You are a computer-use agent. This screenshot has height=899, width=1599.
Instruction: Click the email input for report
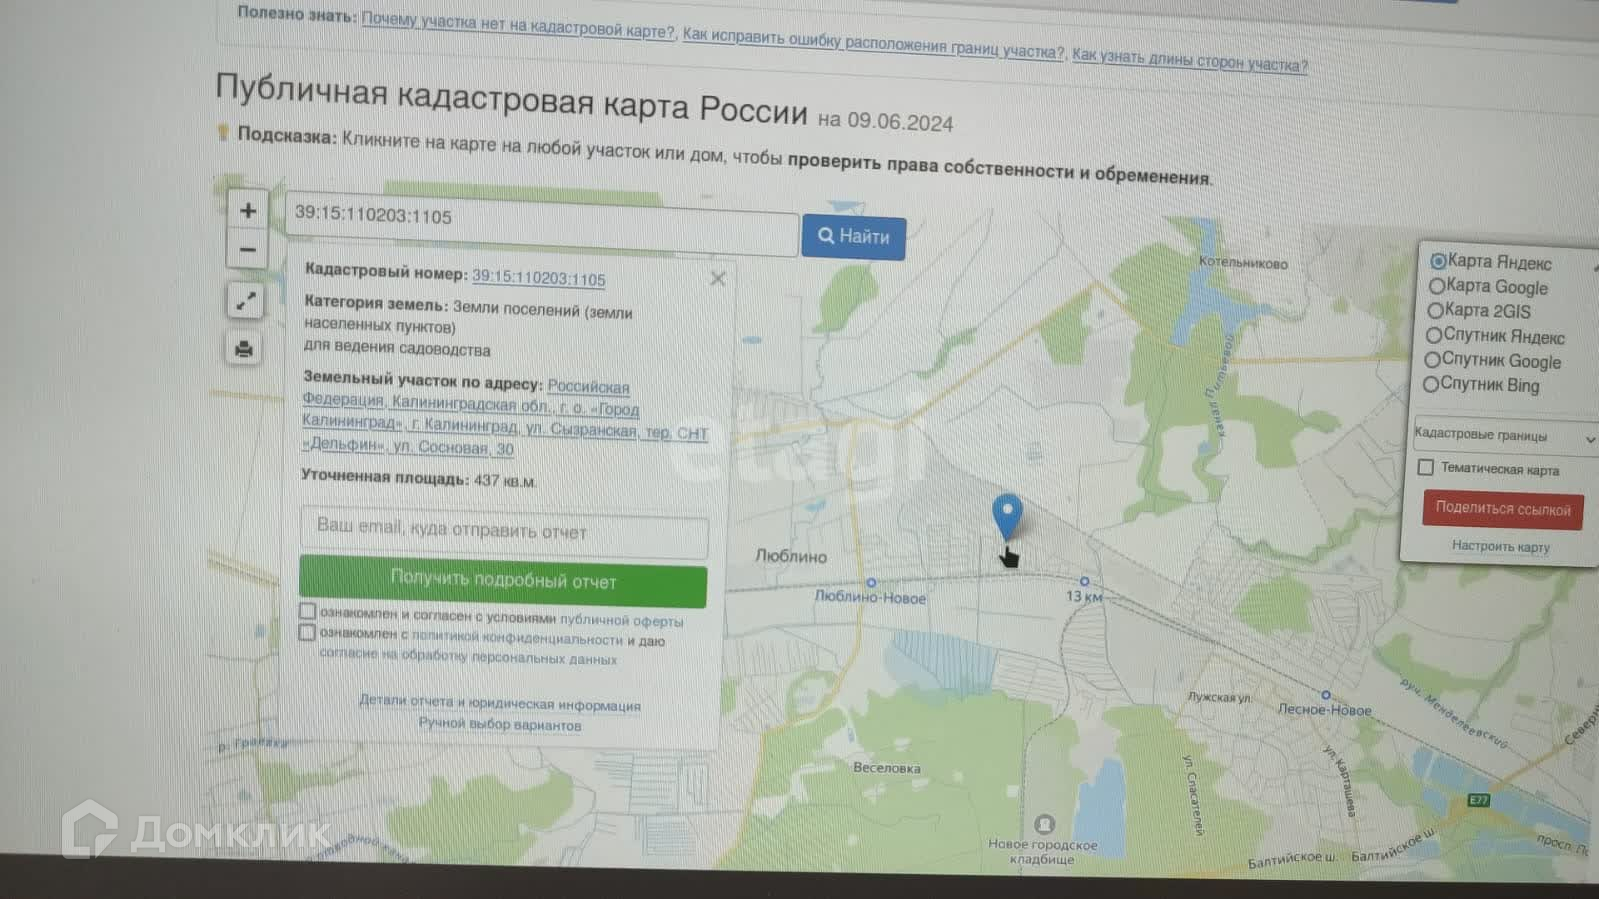[504, 531]
